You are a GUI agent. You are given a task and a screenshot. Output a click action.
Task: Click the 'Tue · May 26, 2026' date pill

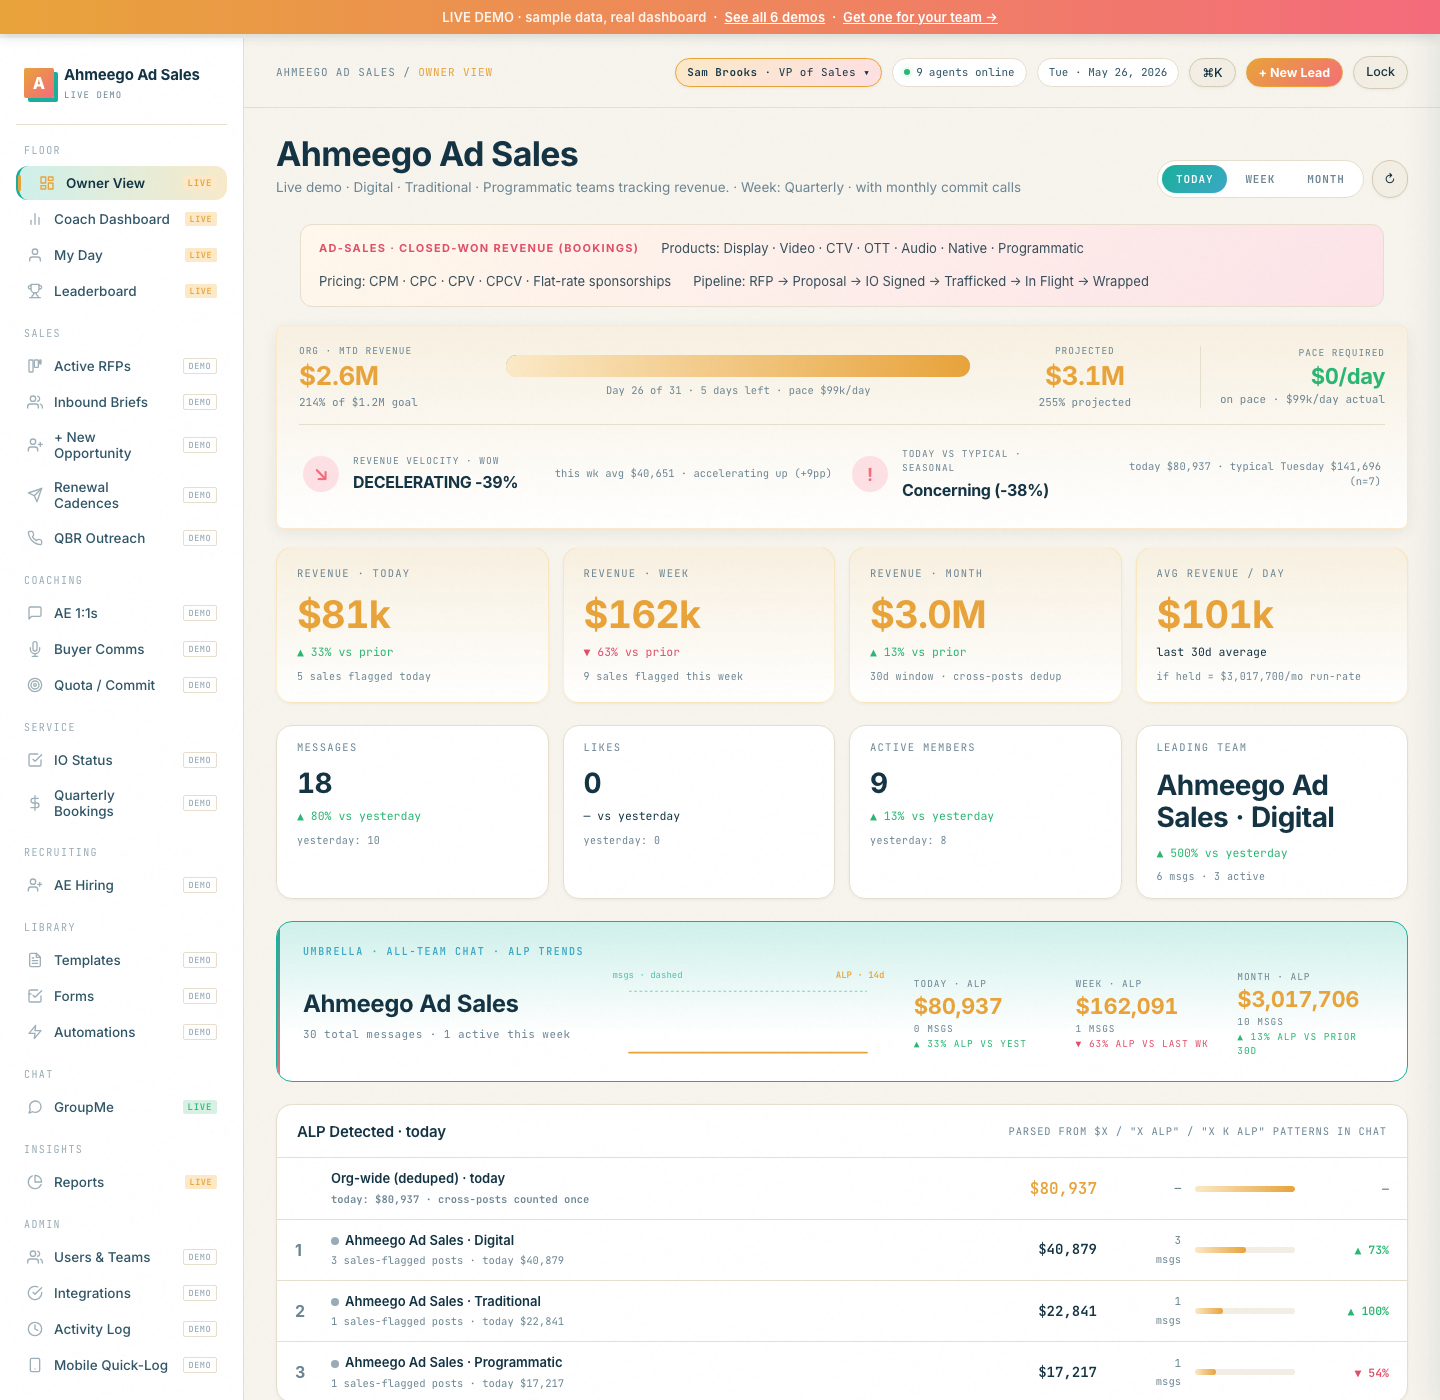point(1108,72)
